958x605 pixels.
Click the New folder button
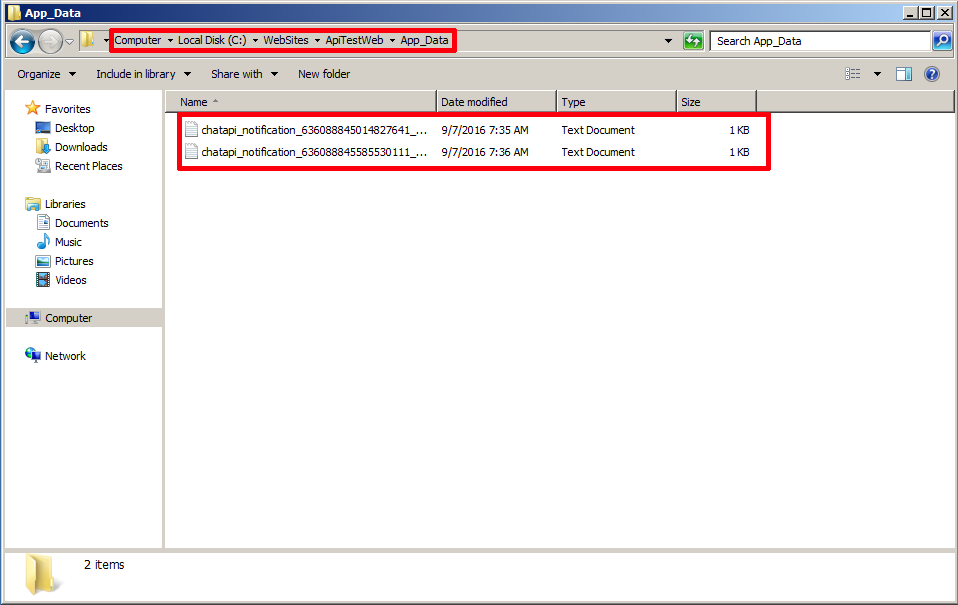tap(324, 74)
